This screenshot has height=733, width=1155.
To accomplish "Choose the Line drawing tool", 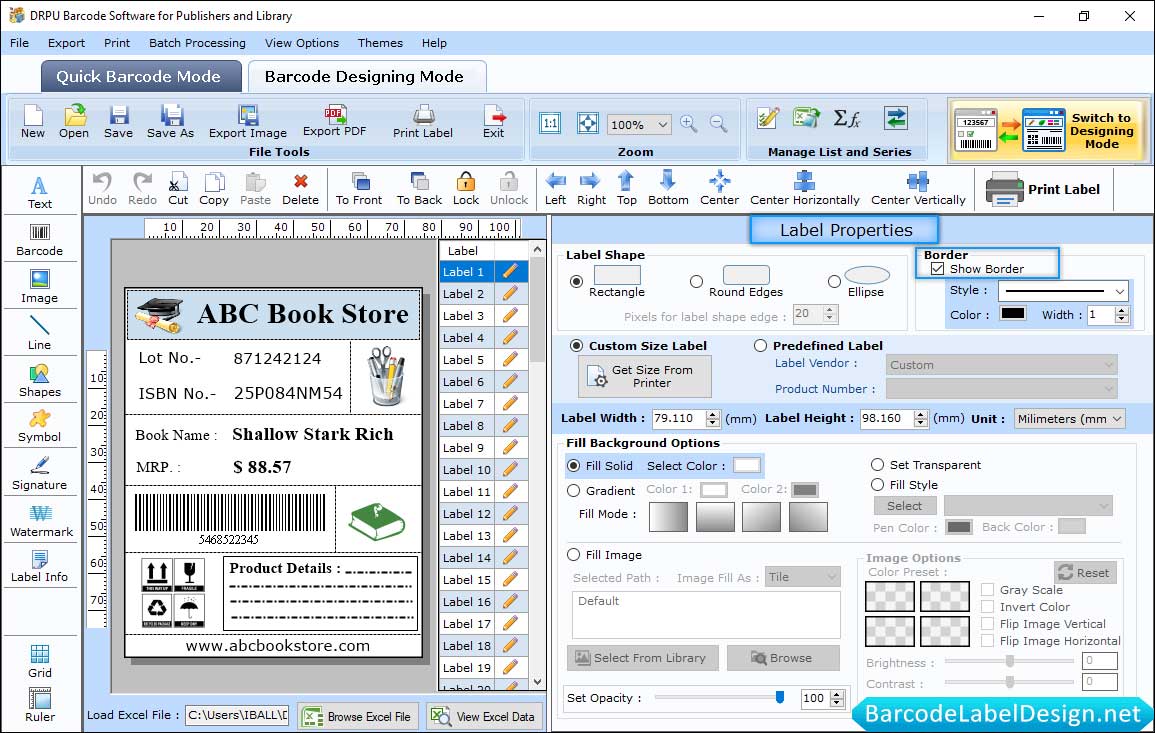I will (40, 333).
